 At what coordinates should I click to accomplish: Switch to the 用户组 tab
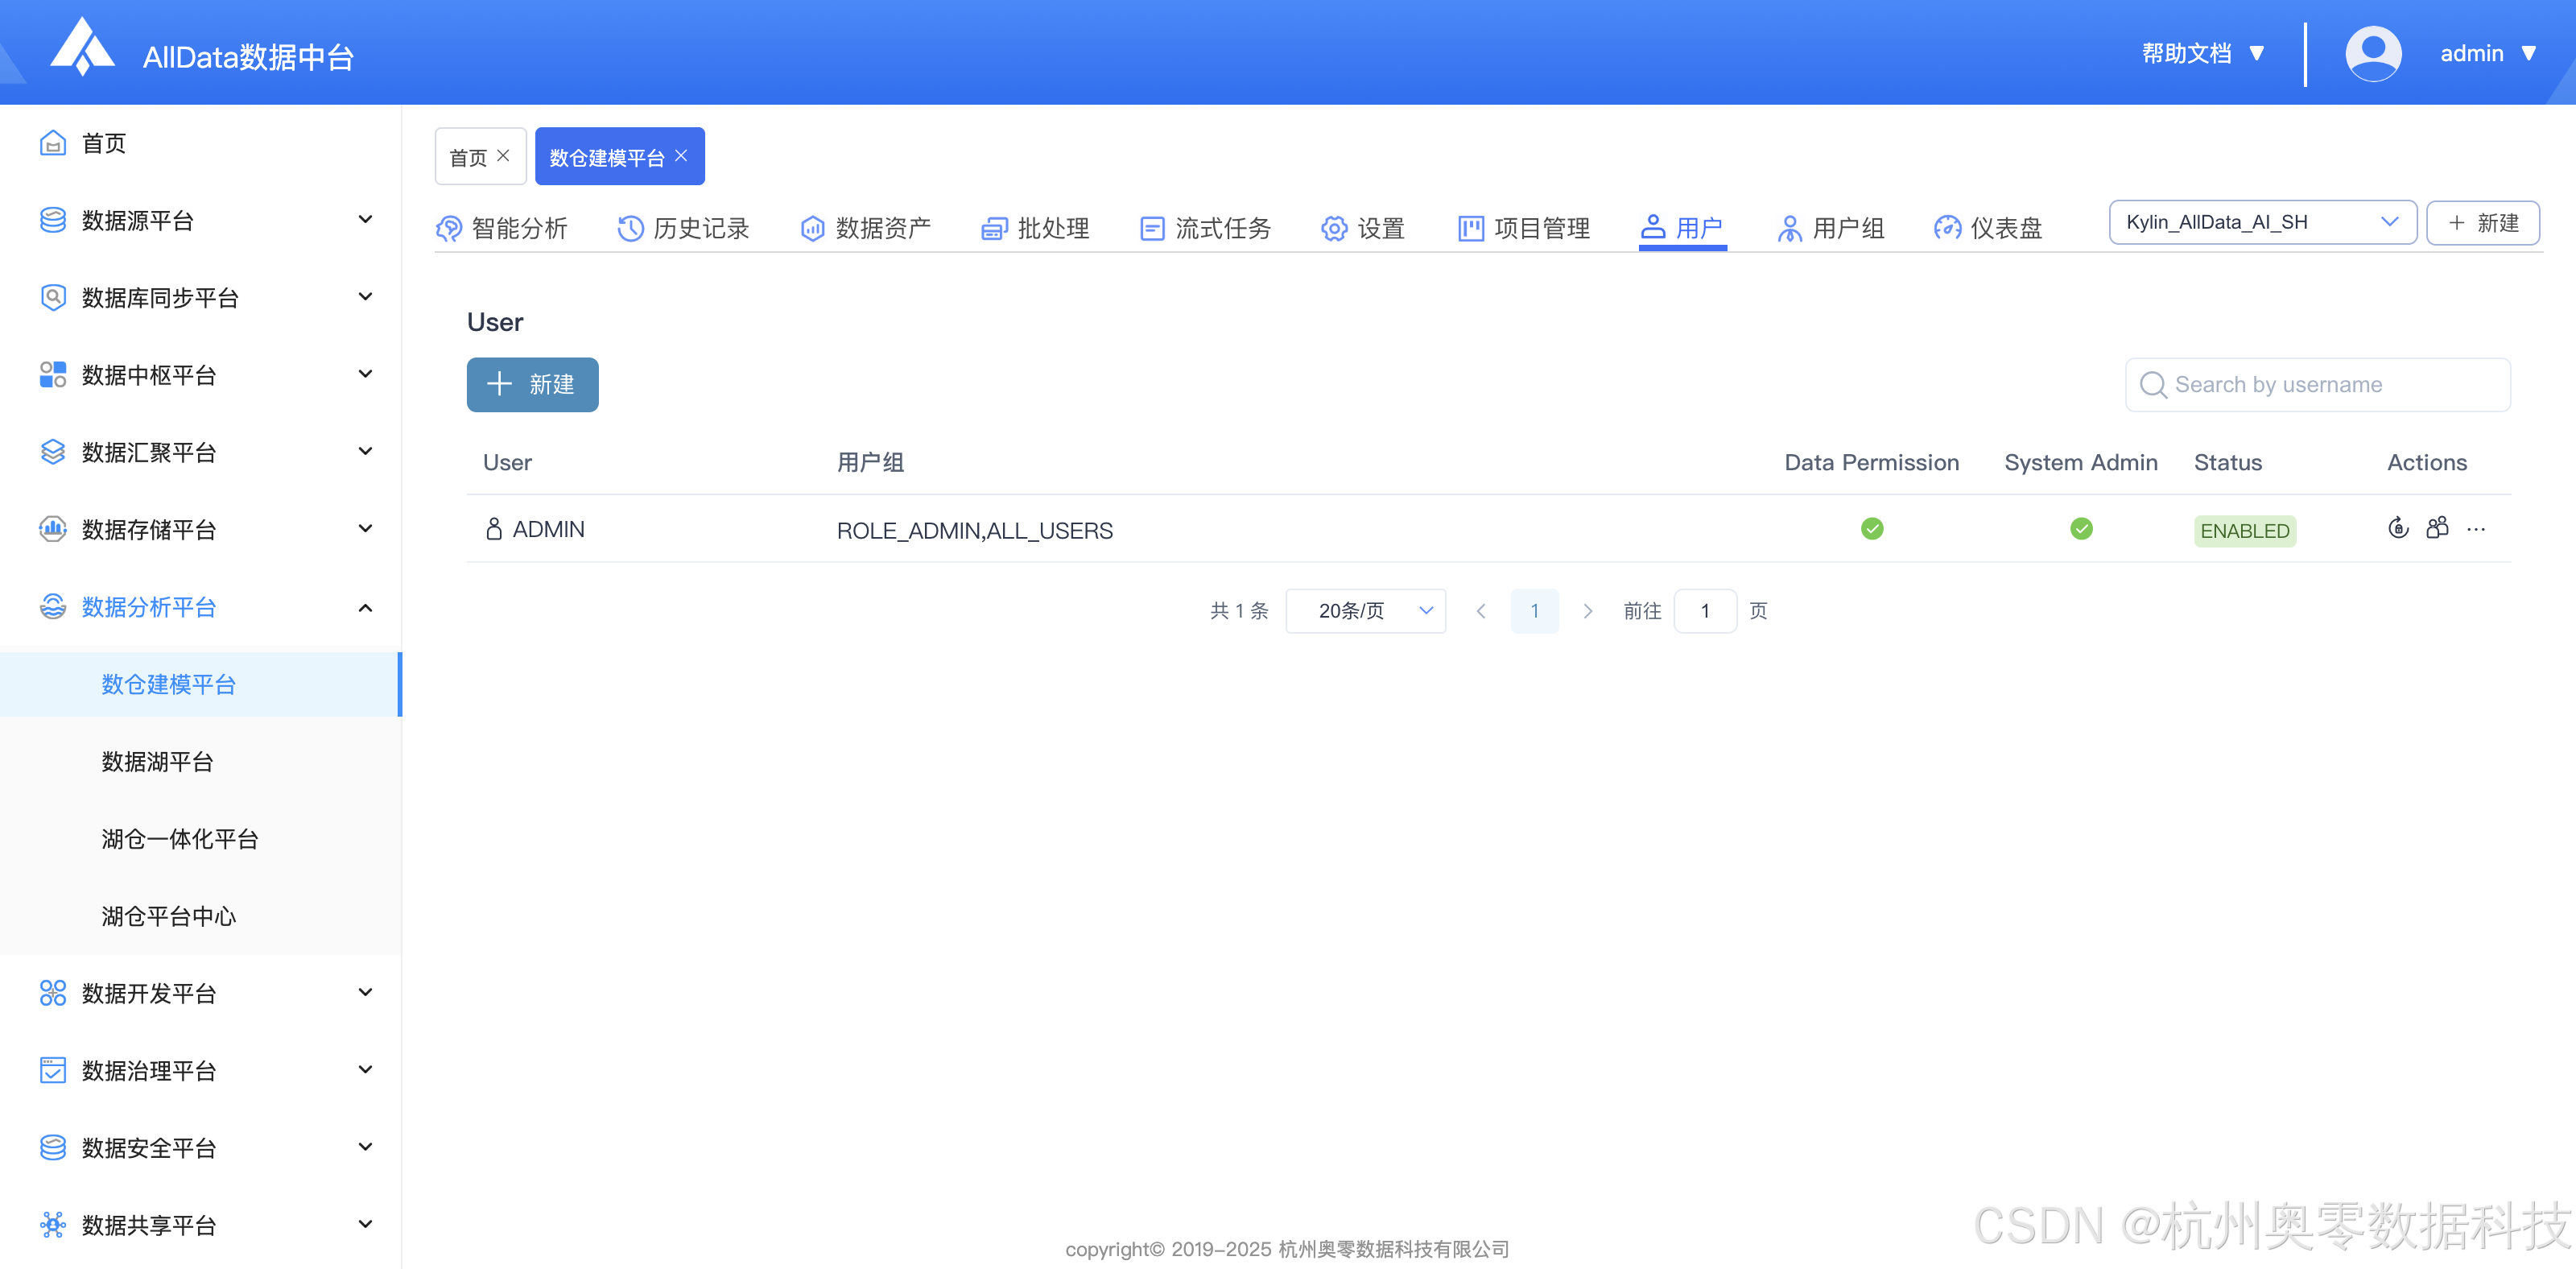1830,228
